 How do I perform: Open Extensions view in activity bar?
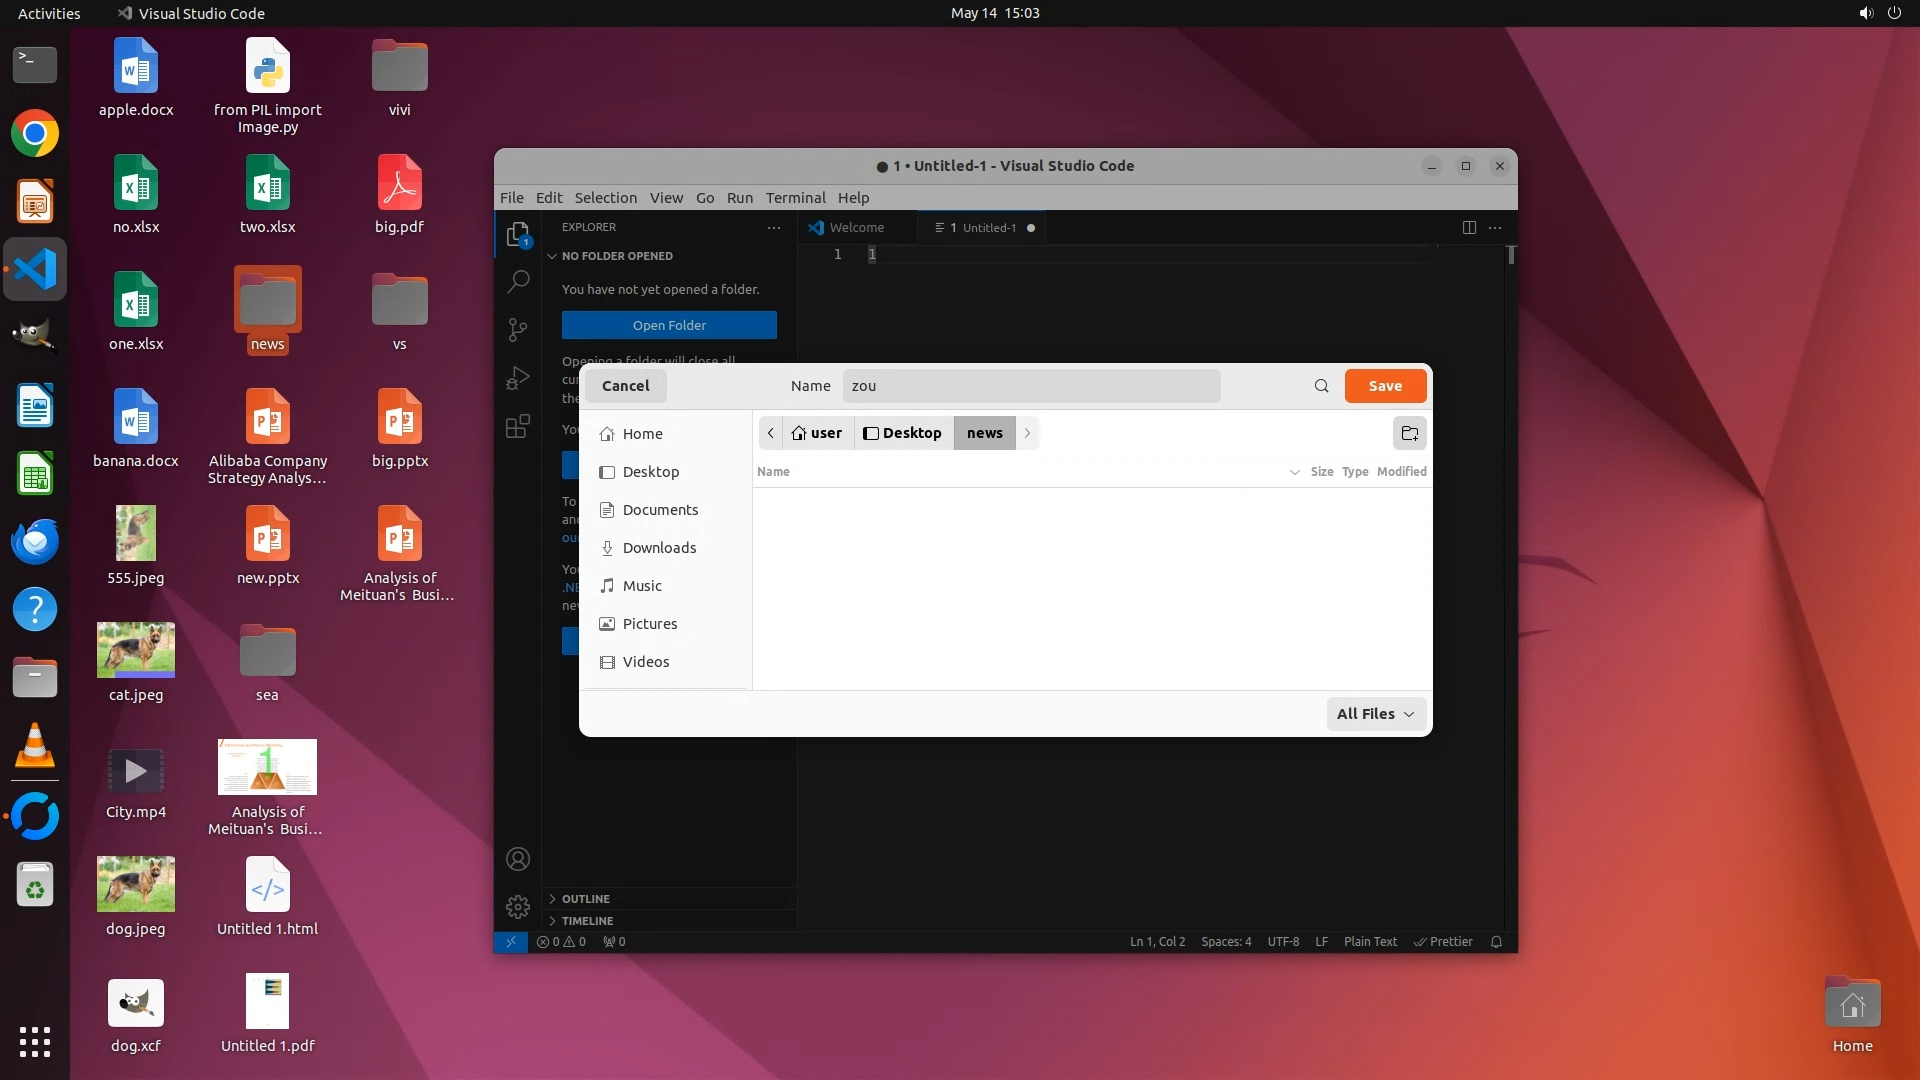tap(518, 427)
